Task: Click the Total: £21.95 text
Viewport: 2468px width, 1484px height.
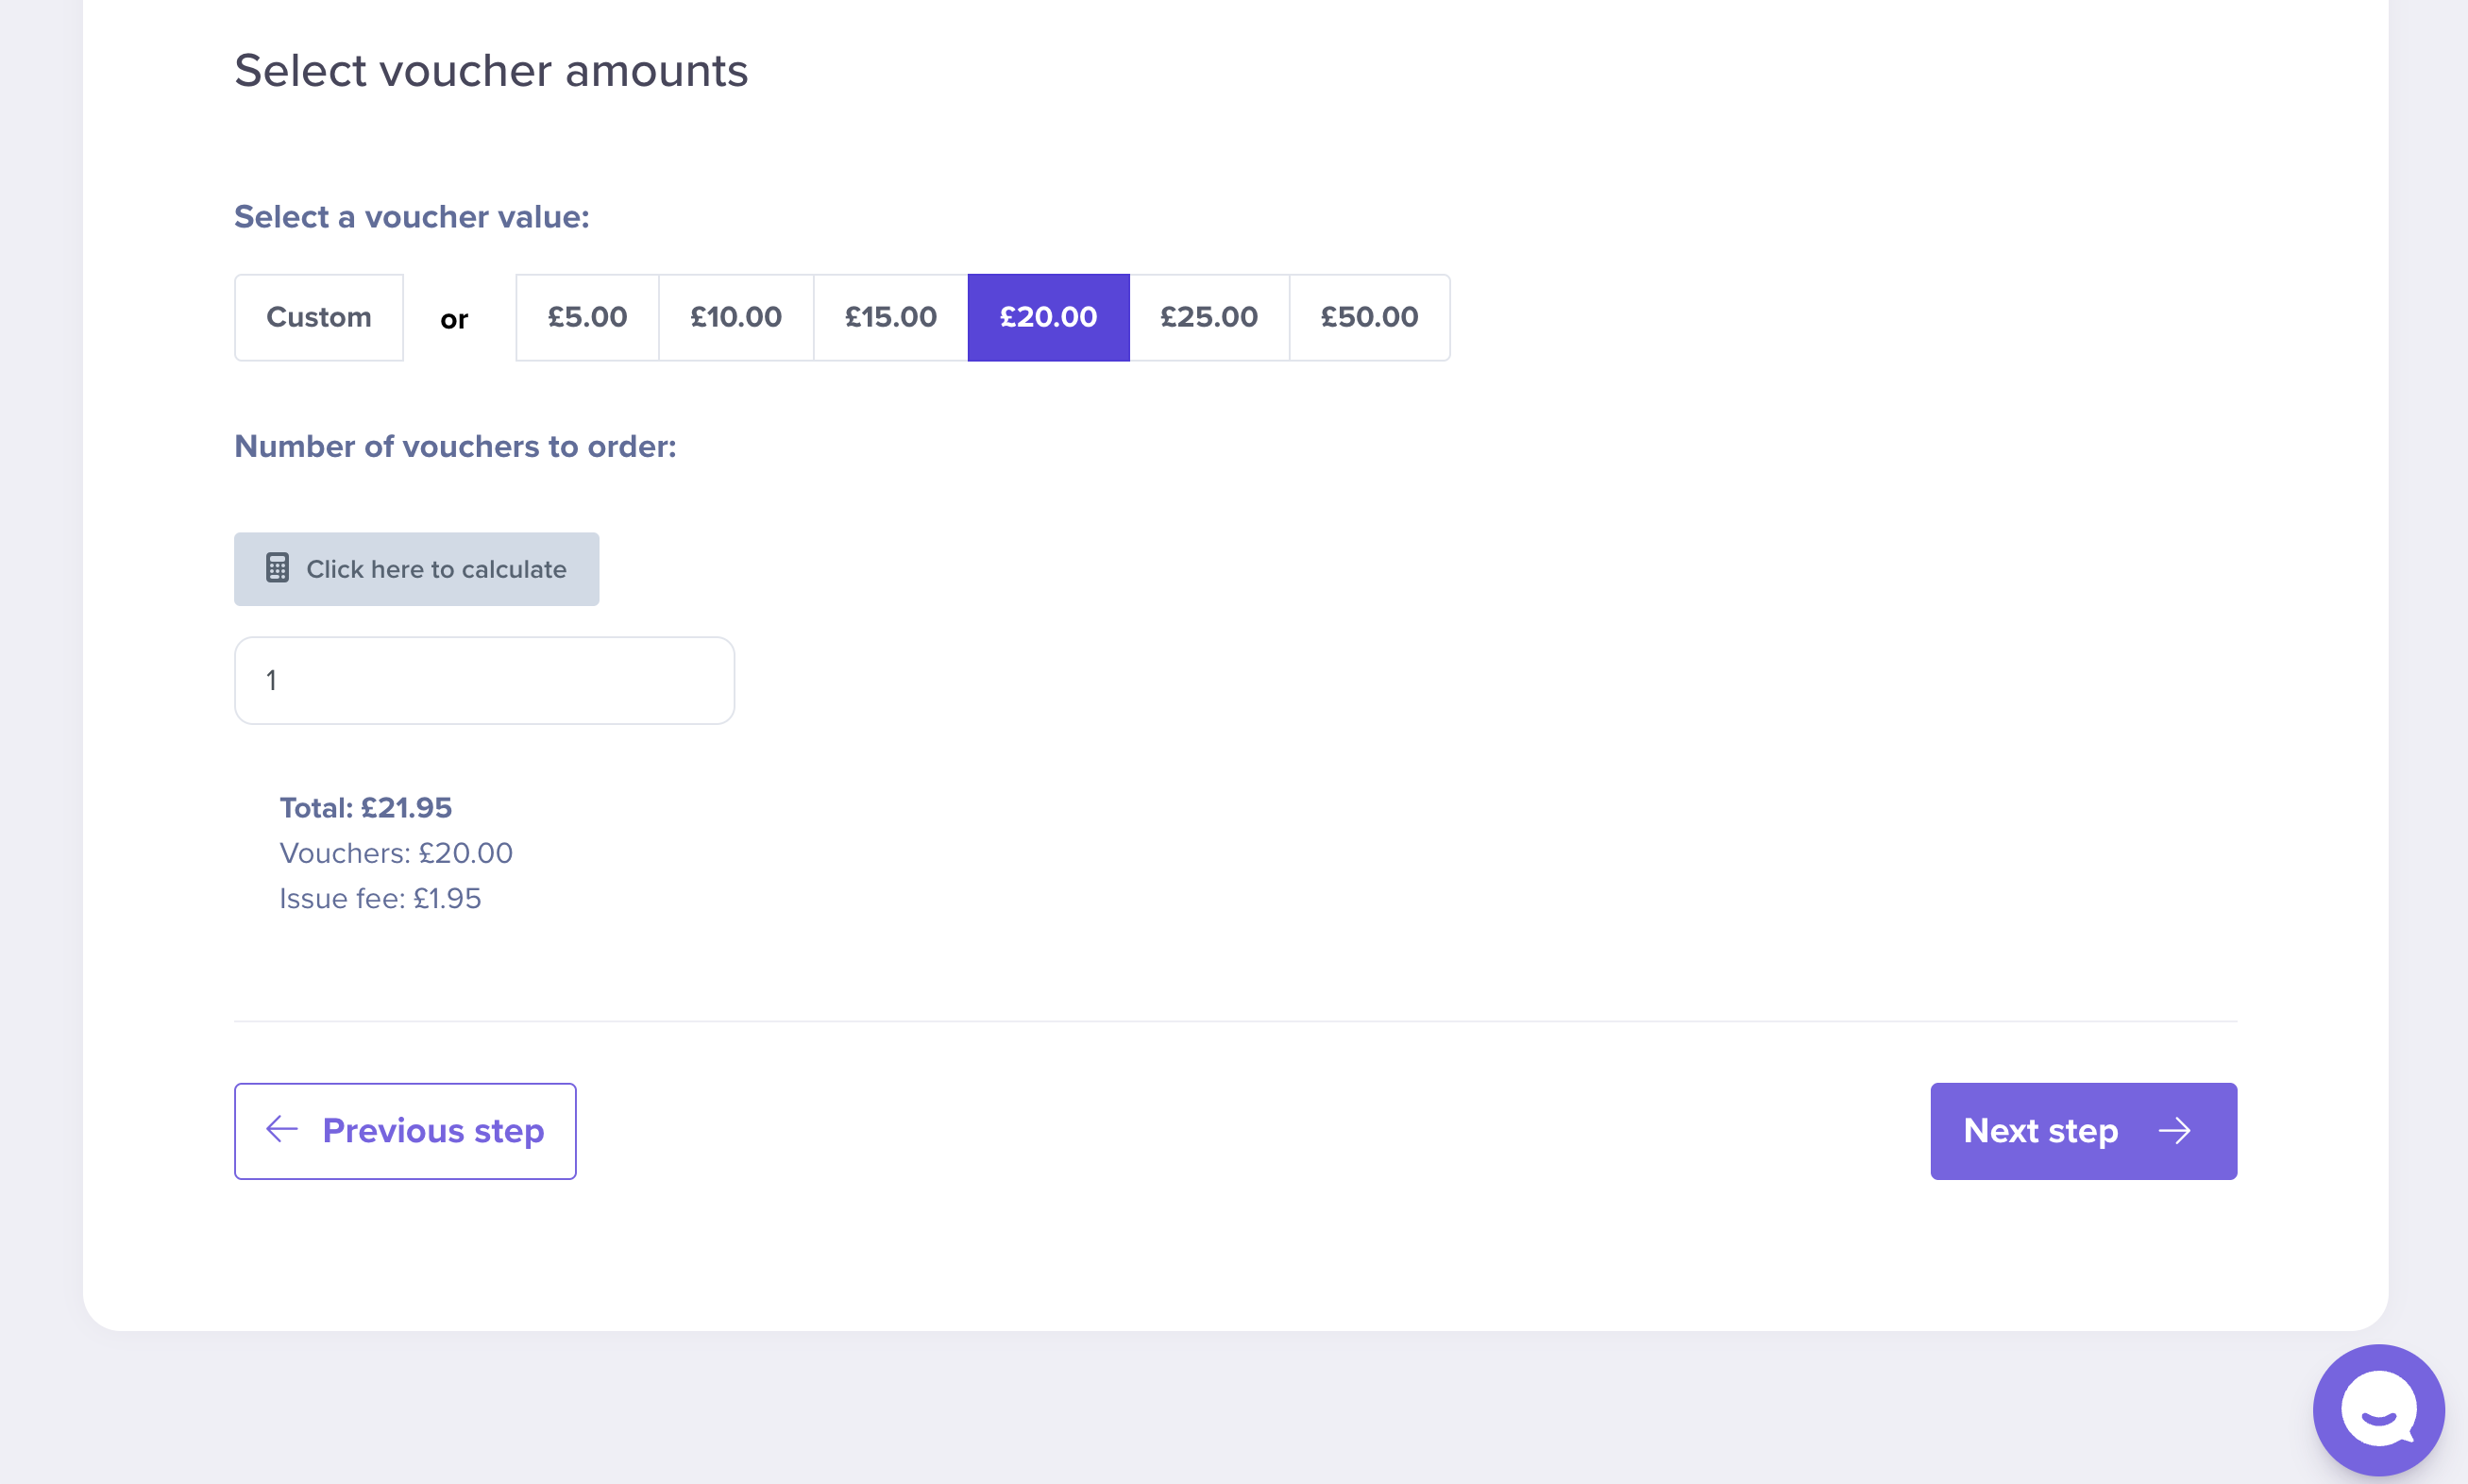Action: point(365,807)
